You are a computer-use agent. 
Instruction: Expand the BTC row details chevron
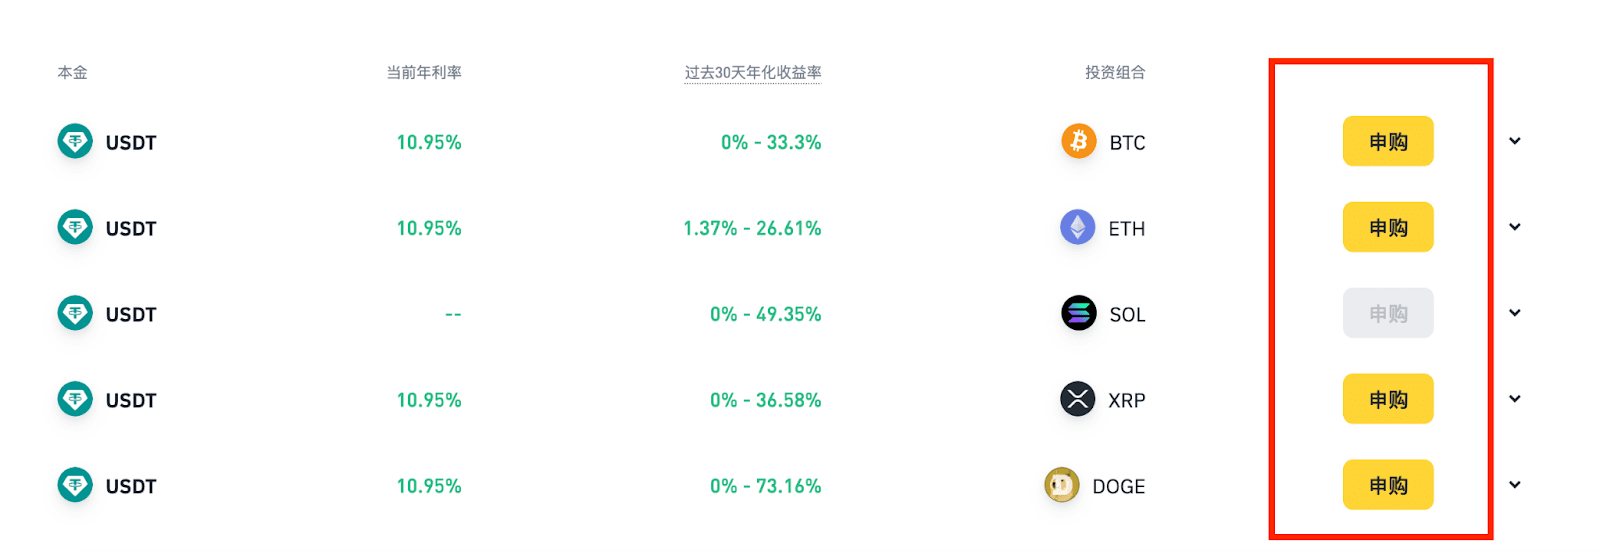pos(1515,141)
